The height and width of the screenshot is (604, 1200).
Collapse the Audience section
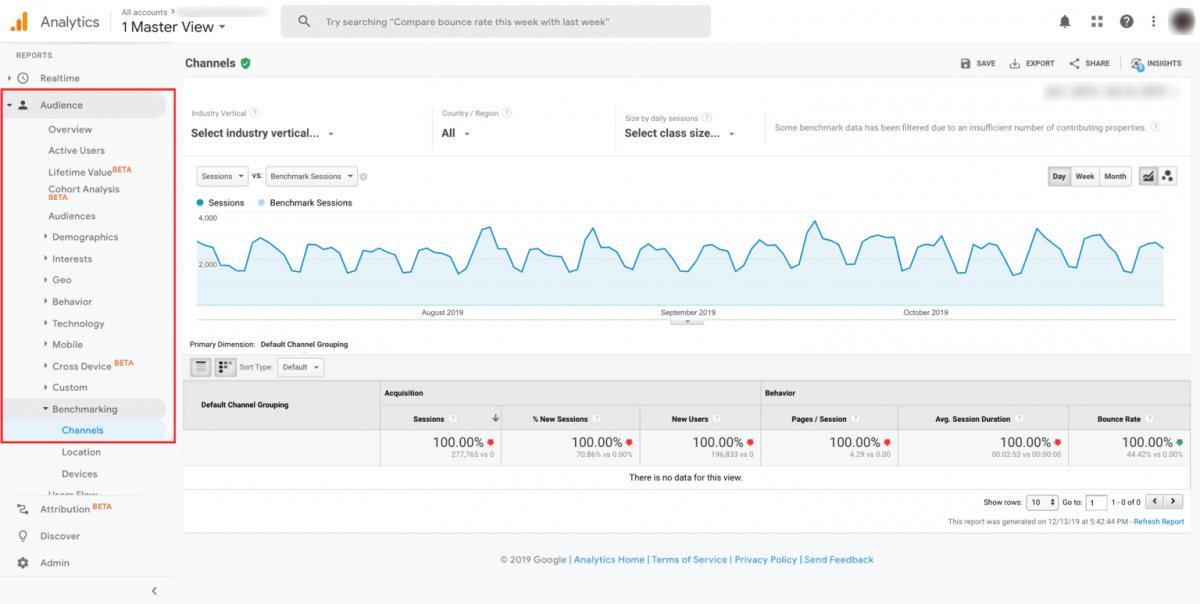click(9, 105)
